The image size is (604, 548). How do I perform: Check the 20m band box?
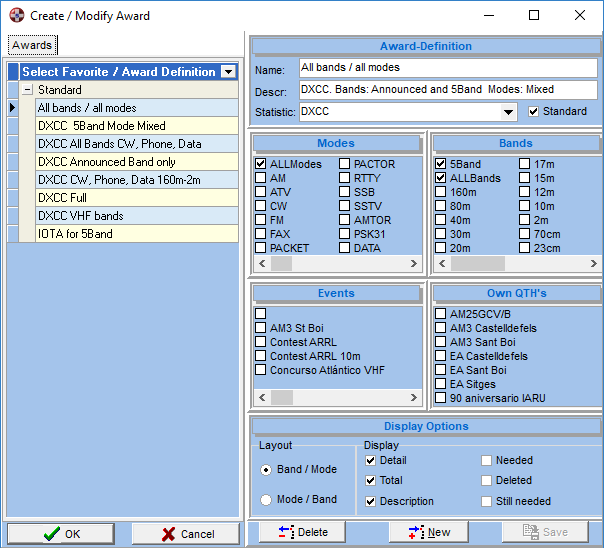pyautogui.click(x=441, y=248)
